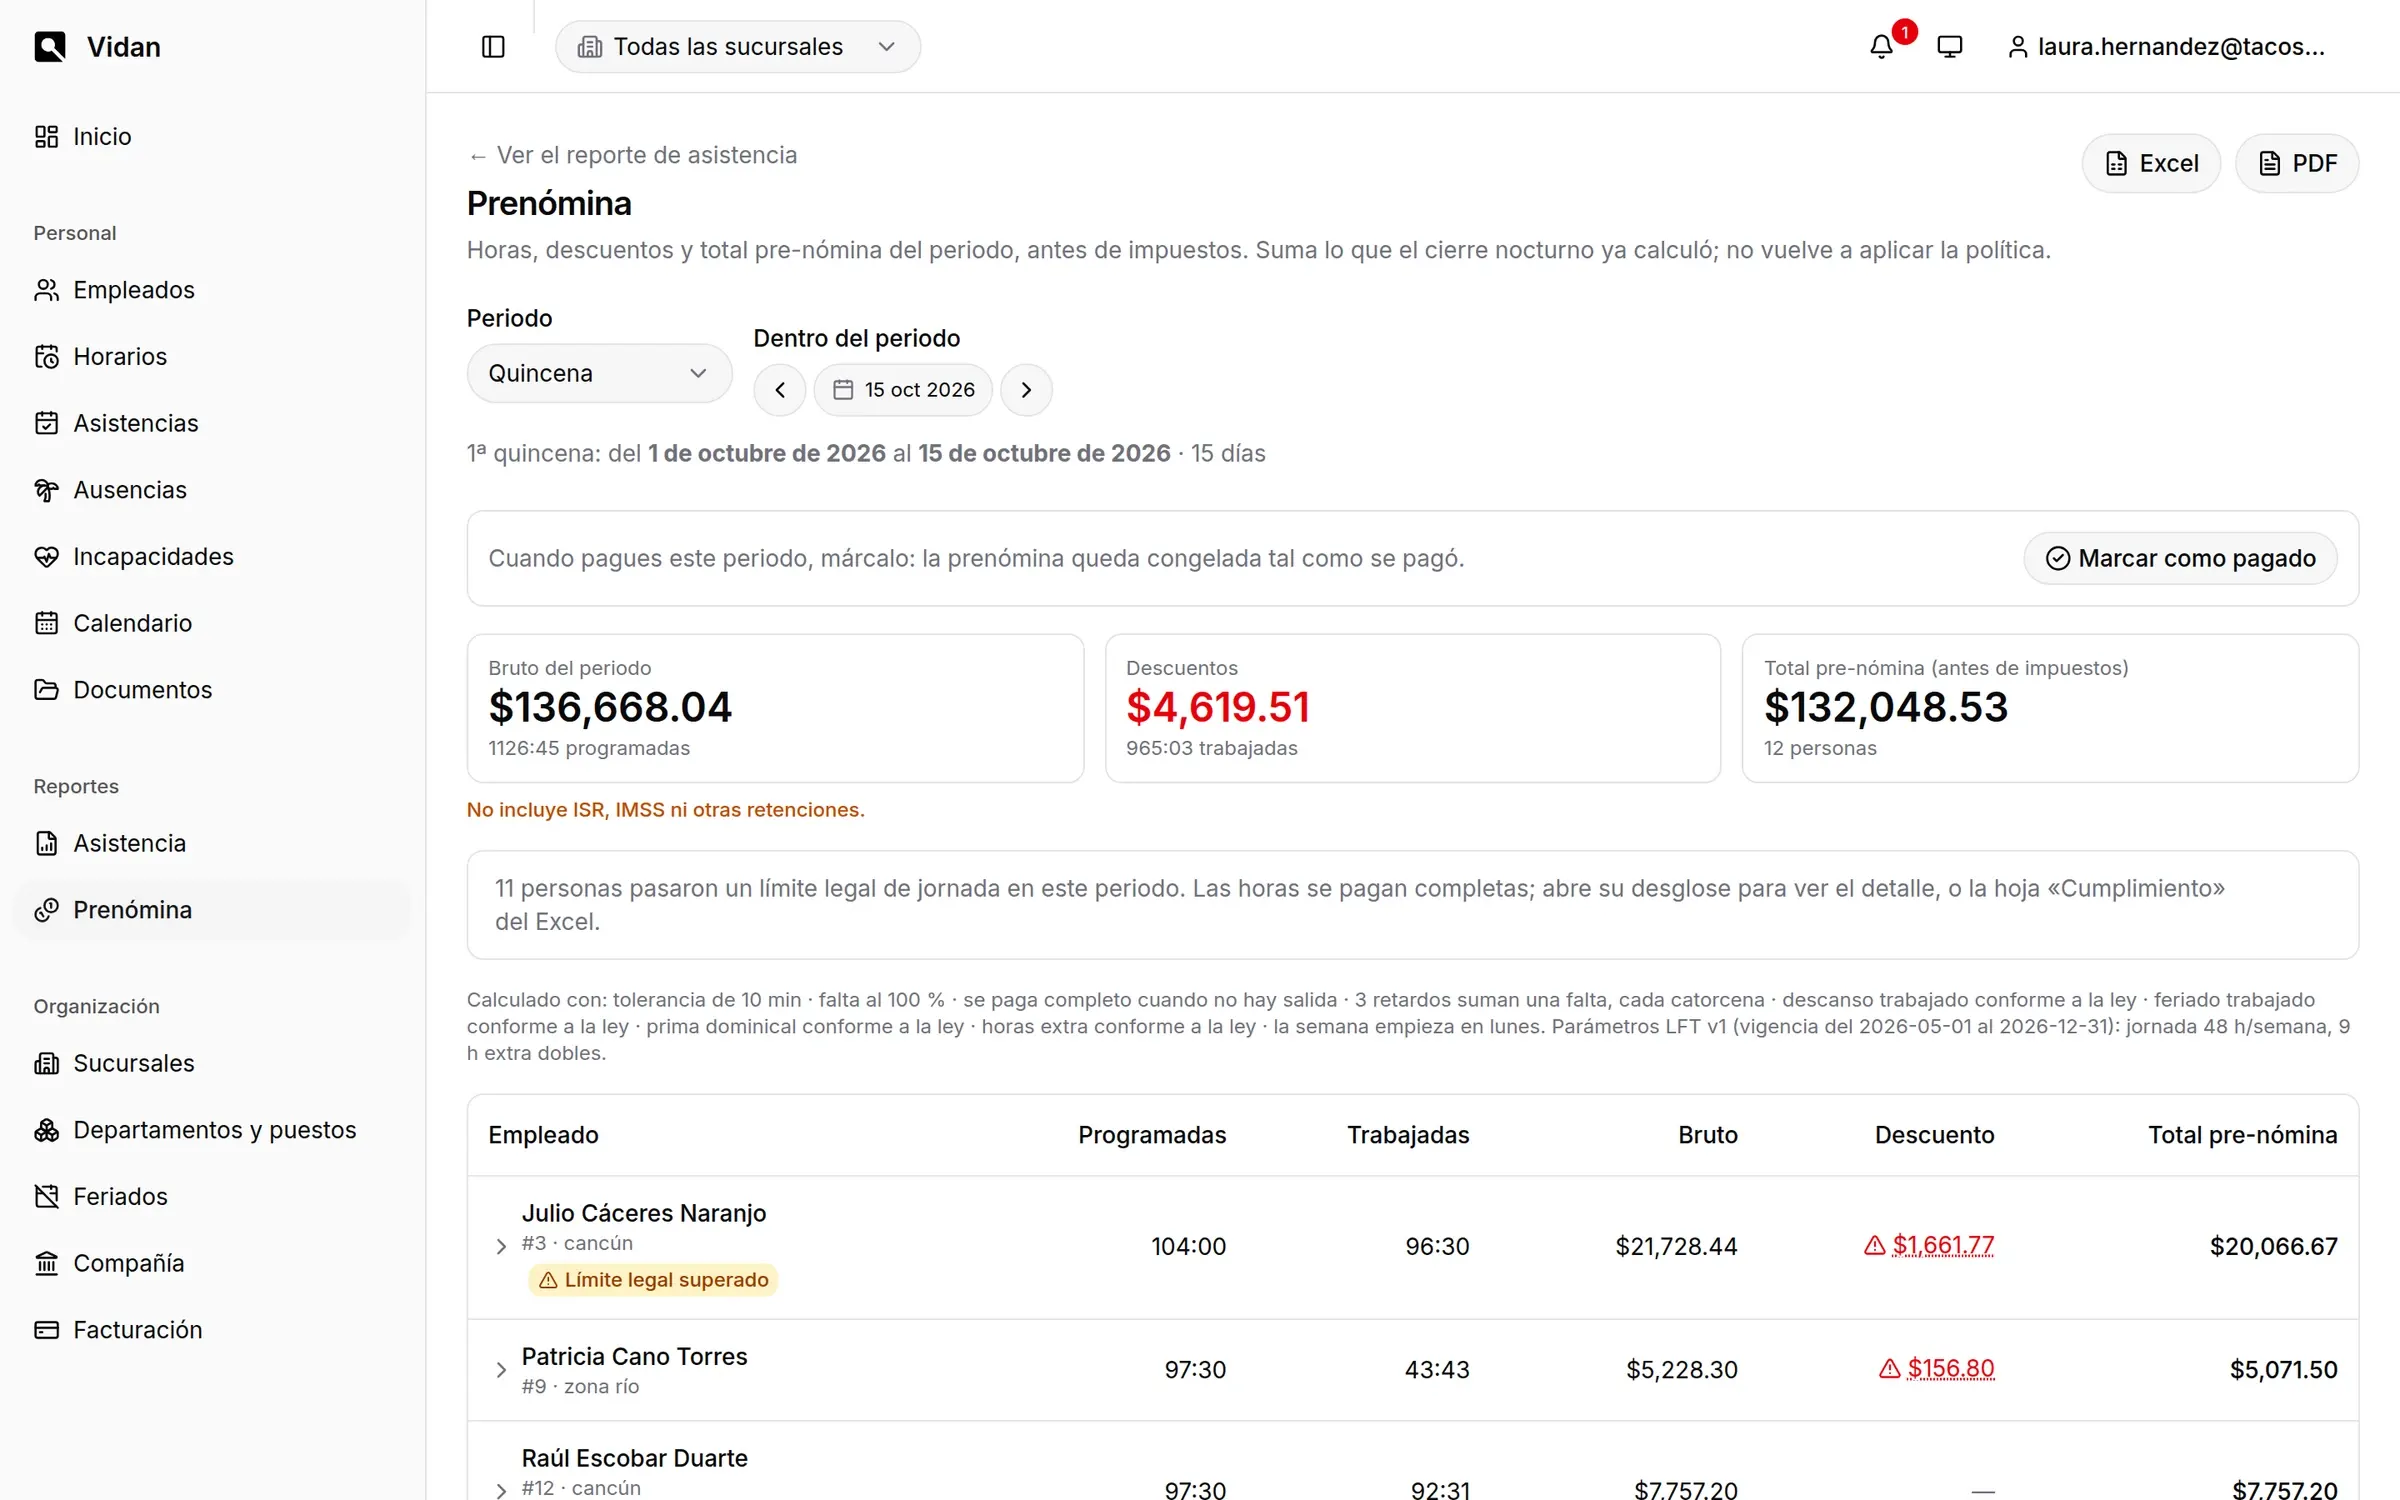The height and width of the screenshot is (1500, 2400).
Task: Export report to Excel
Action: pyautogui.click(x=2151, y=163)
